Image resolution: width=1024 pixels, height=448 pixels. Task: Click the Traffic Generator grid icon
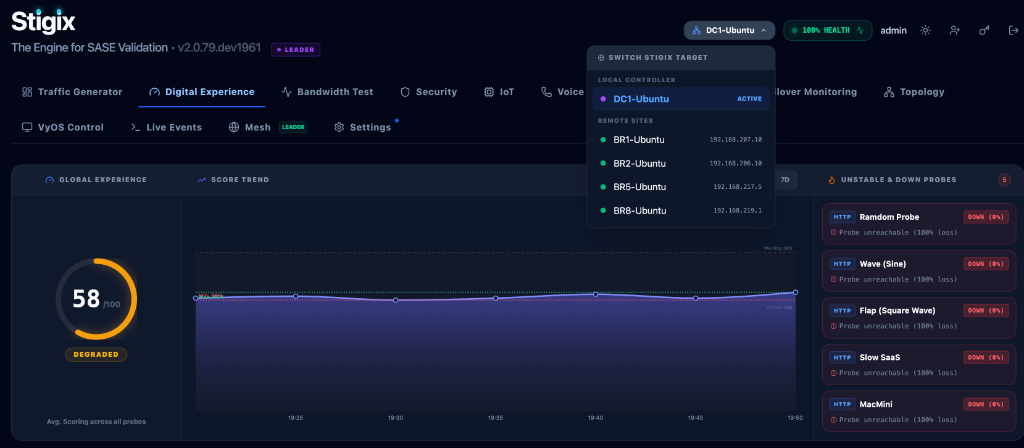click(x=27, y=92)
